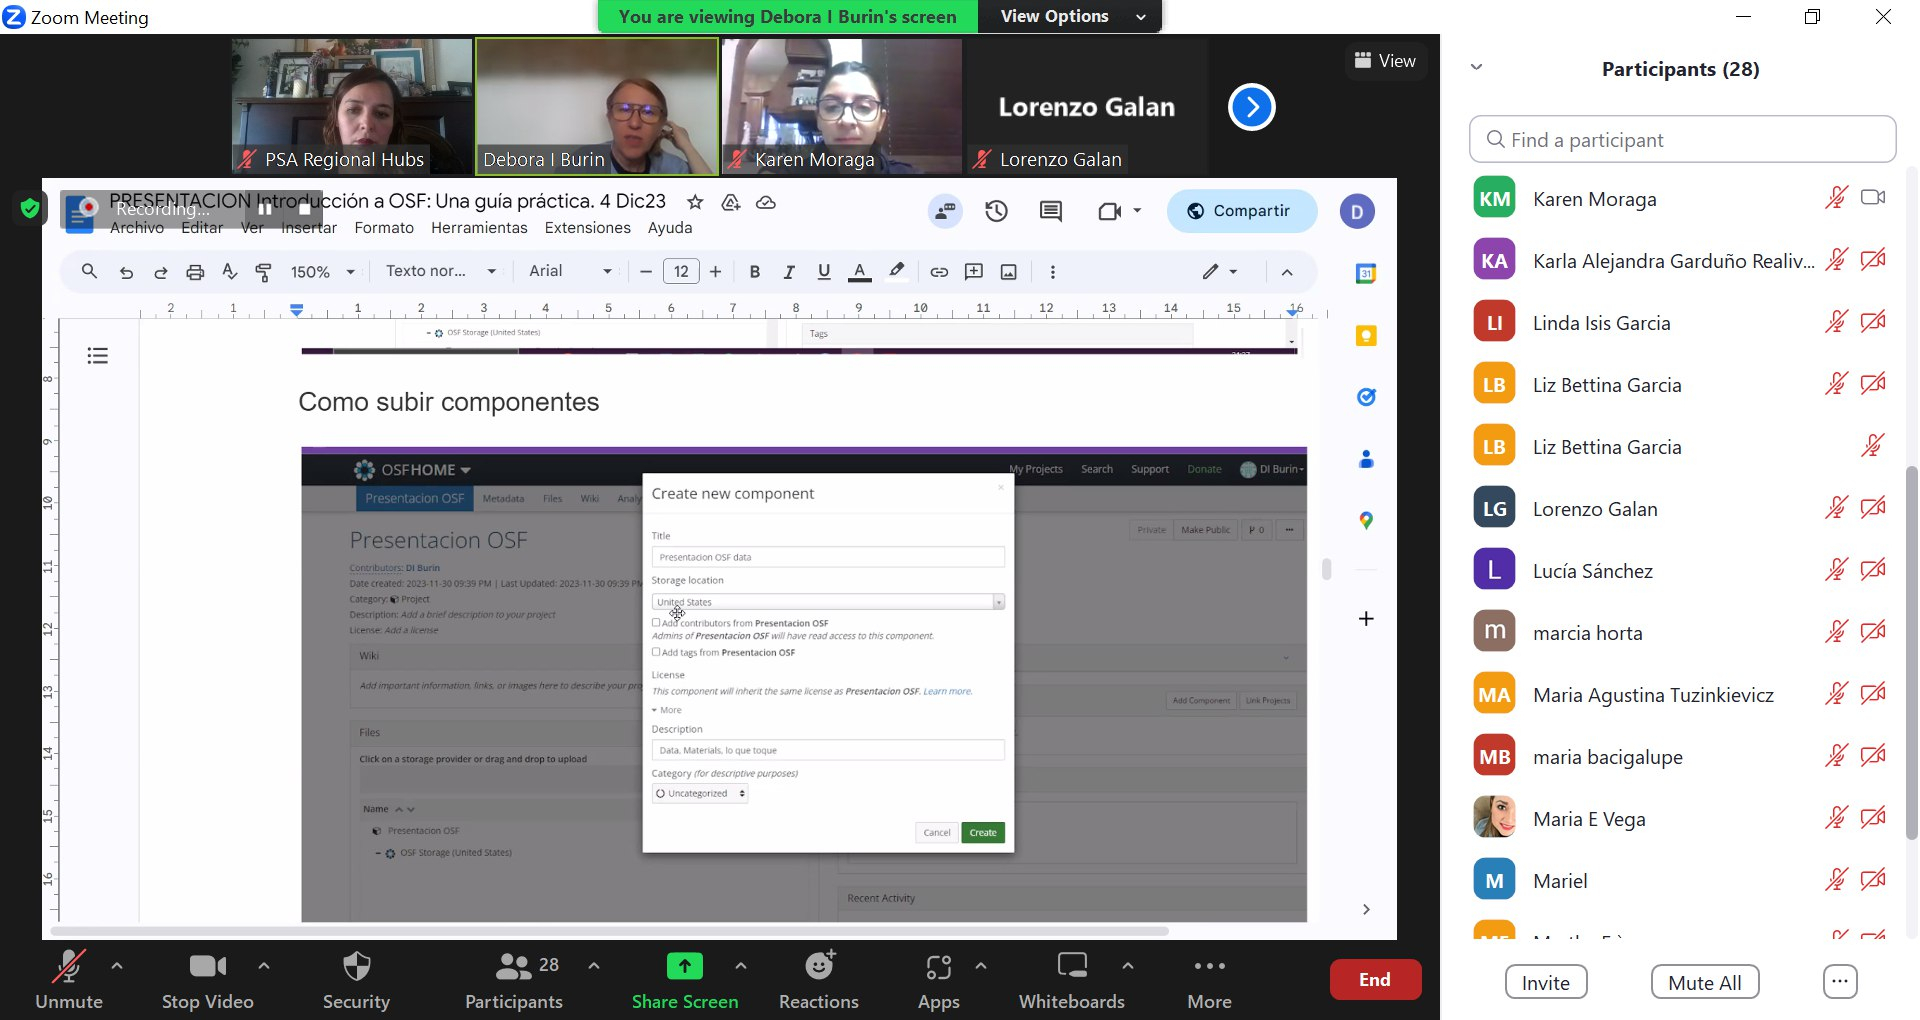This screenshot has height=1020, width=1920.
Task: Unmute your microphone
Action: (x=69, y=980)
